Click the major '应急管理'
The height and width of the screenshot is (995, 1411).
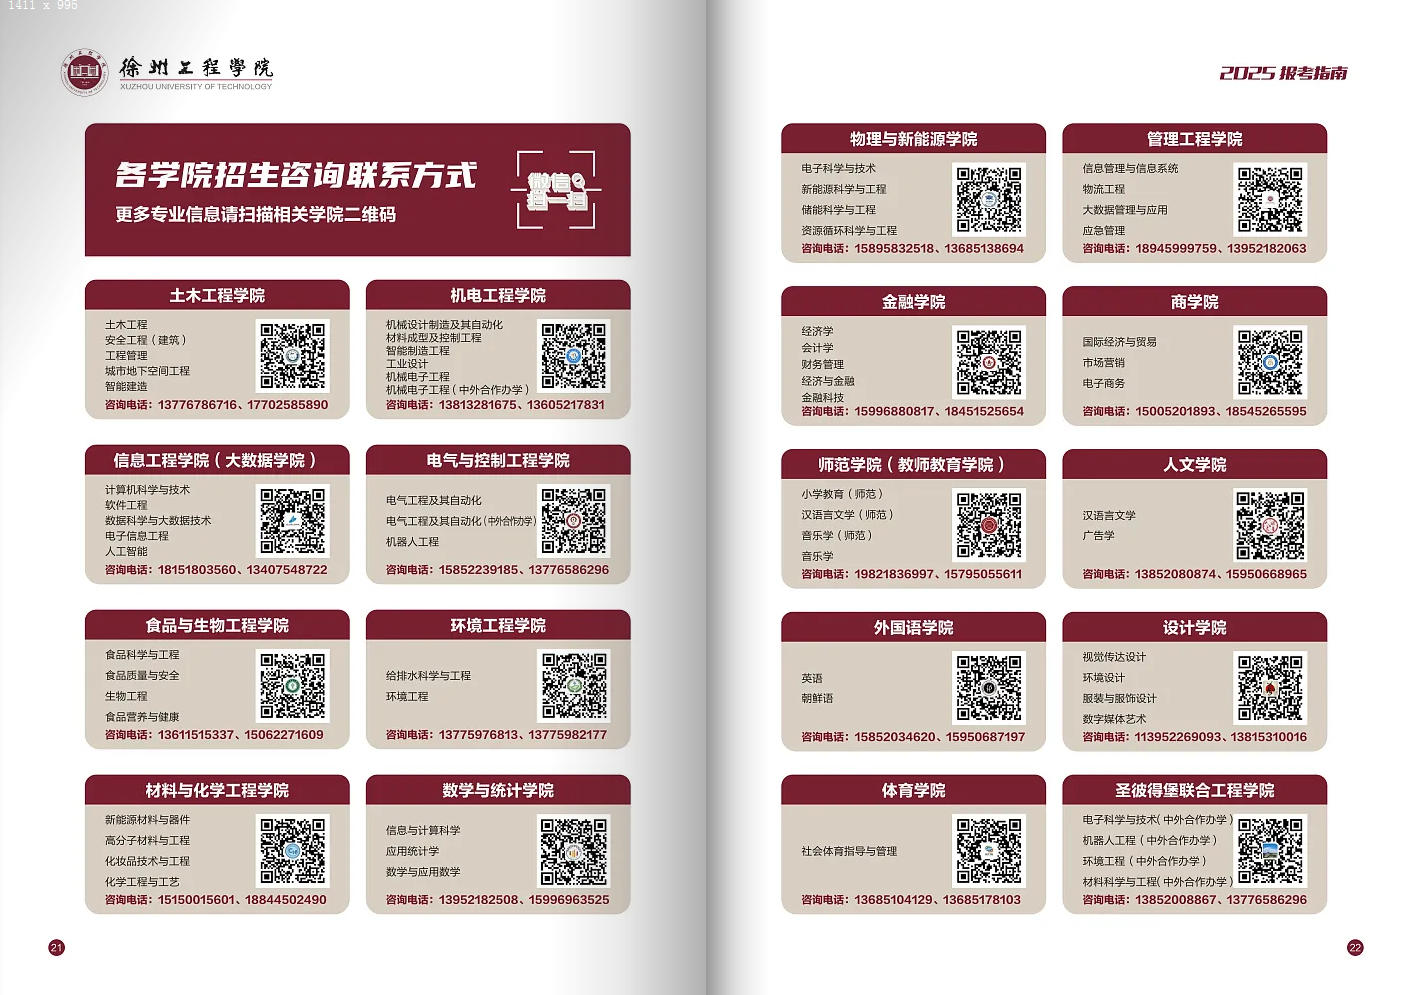pyautogui.click(x=1103, y=231)
